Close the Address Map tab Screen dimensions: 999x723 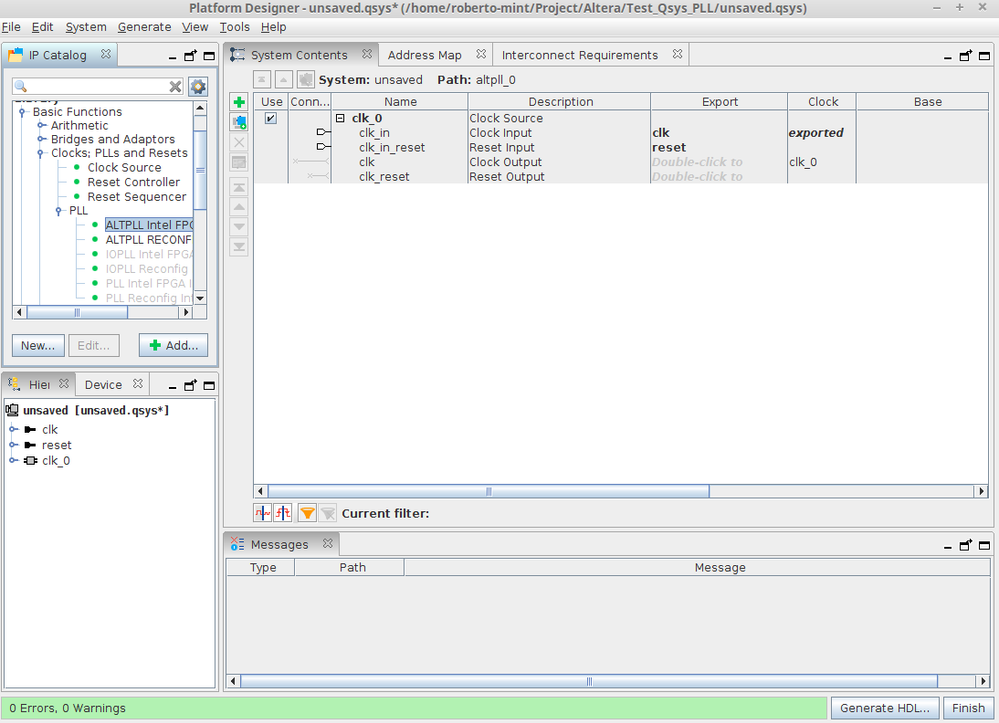481,54
